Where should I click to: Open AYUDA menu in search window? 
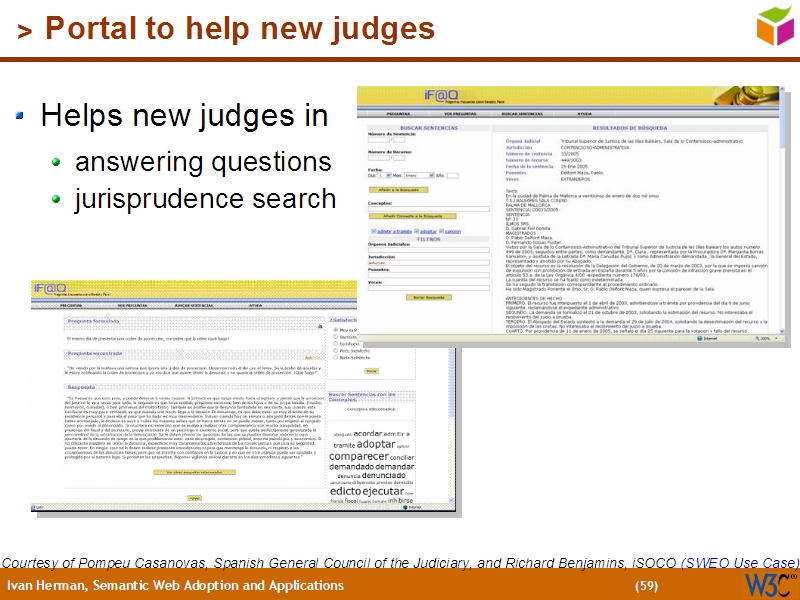(x=584, y=114)
